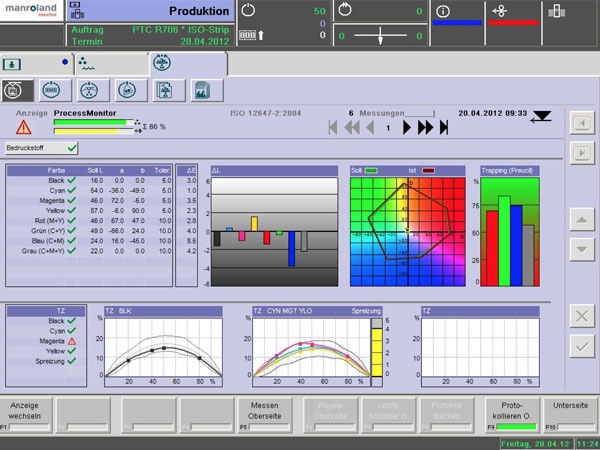This screenshot has width=600, height=450.
Task: Jump to the first measurement arrow
Action: (334, 127)
